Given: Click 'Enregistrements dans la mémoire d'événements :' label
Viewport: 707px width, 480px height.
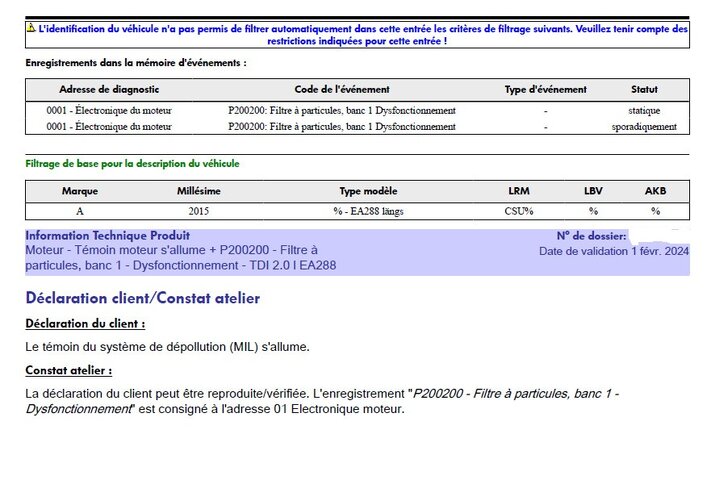Looking at the screenshot, I should tap(136, 63).
